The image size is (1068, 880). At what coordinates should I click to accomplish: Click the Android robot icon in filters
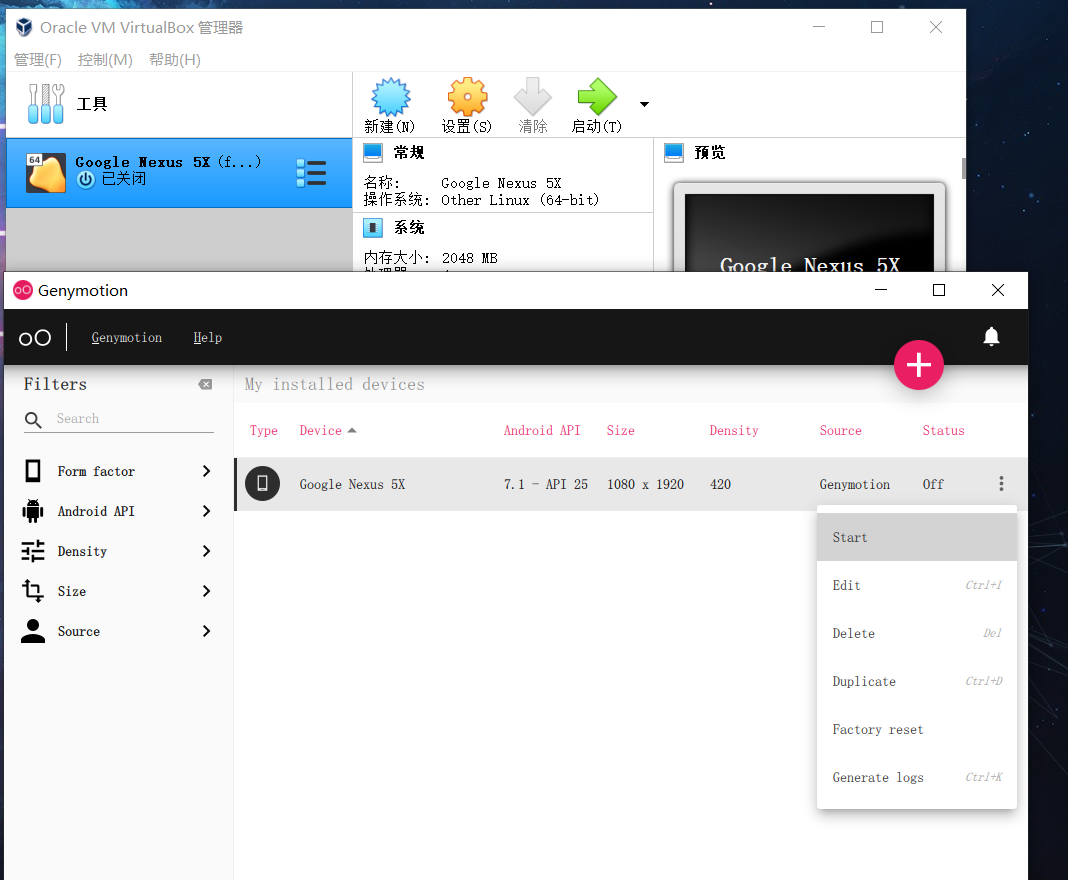point(33,511)
